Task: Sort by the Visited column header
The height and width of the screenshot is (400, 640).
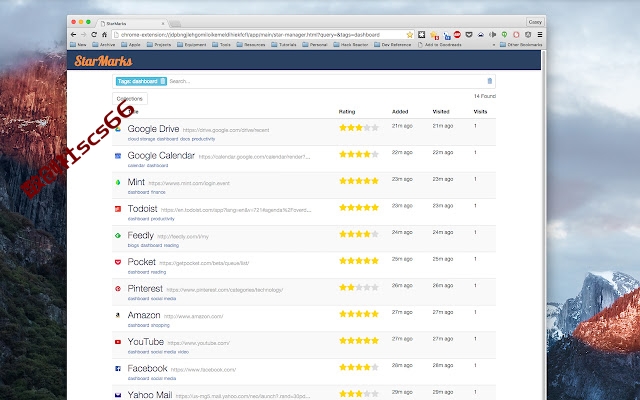Action: tap(441, 111)
